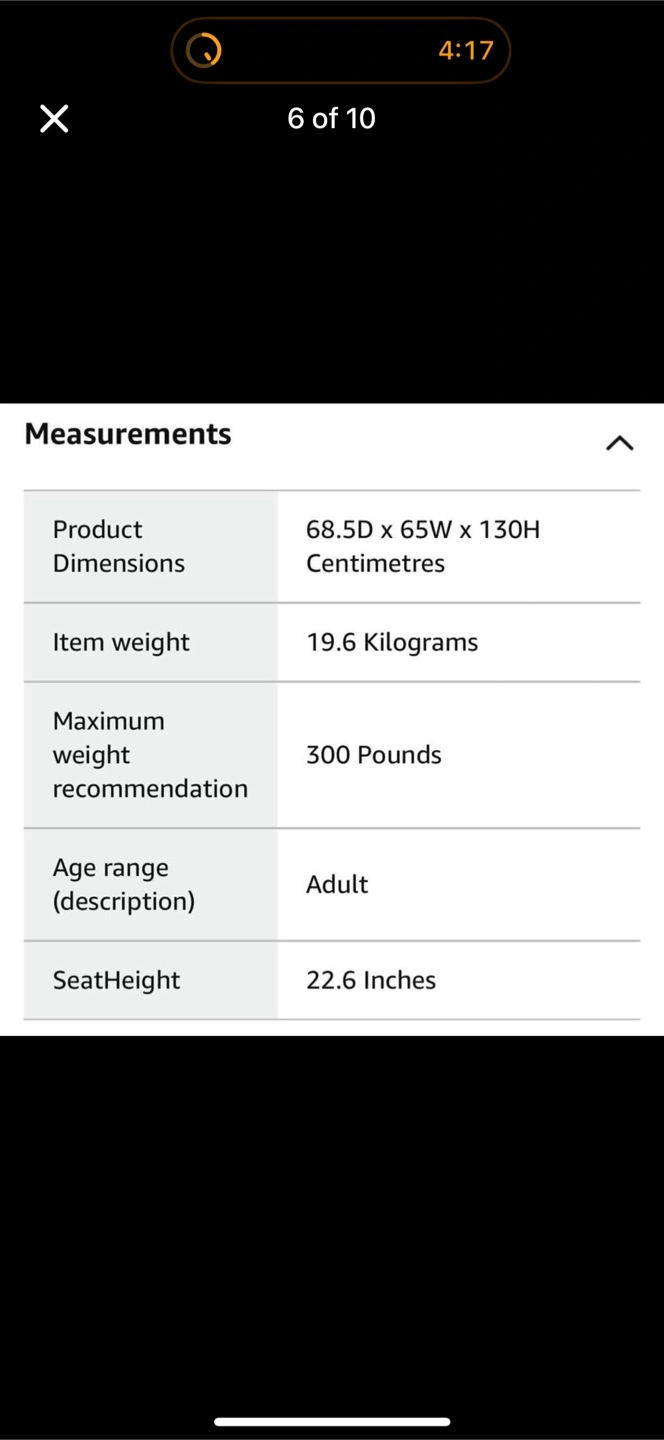Tap the home indicator bar
The image size is (664, 1440).
pyautogui.click(x=332, y=1421)
